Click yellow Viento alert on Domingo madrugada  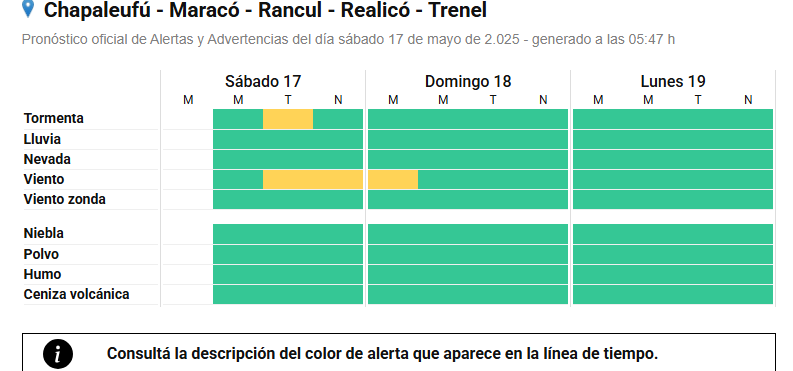click(x=393, y=179)
